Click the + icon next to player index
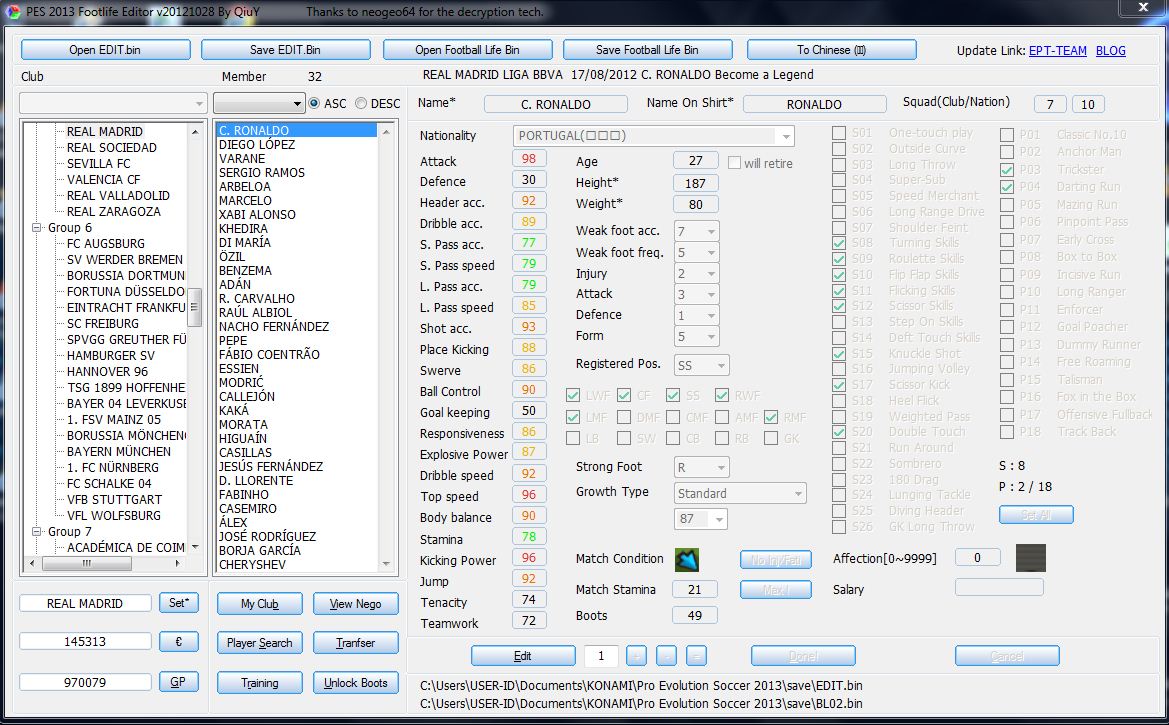 pos(636,655)
